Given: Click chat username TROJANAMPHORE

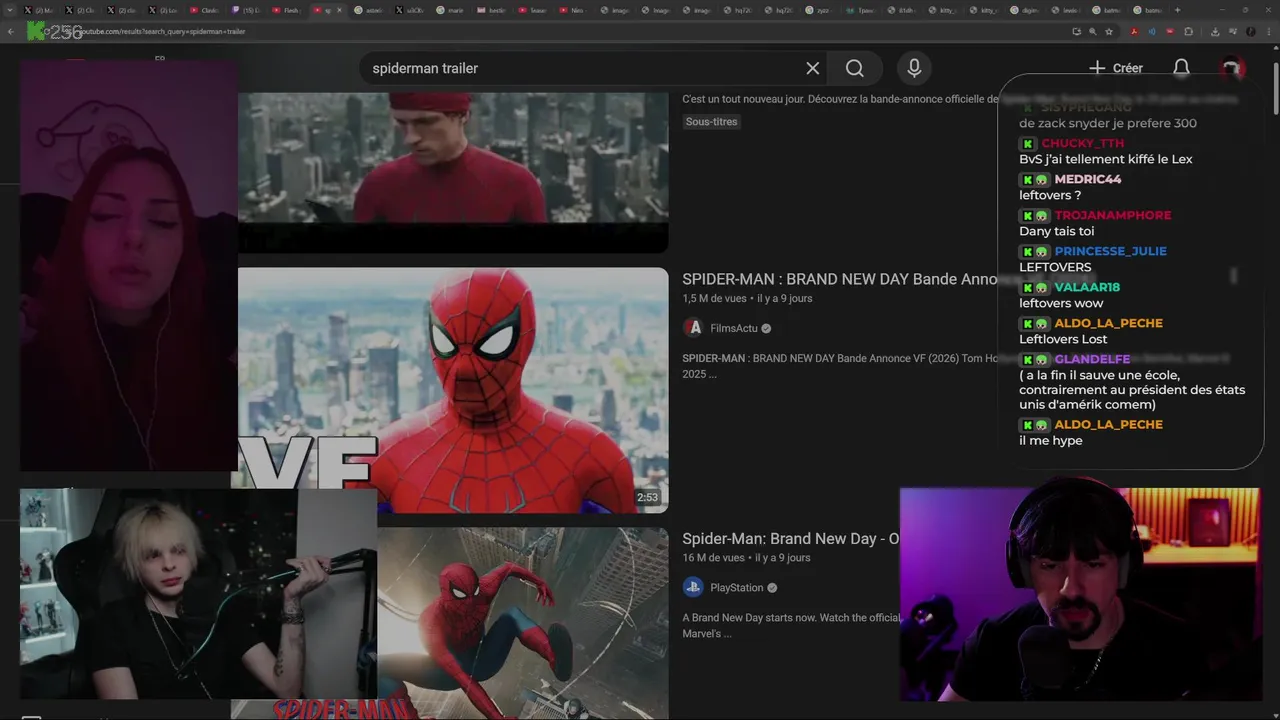Looking at the screenshot, I should 1113,215.
